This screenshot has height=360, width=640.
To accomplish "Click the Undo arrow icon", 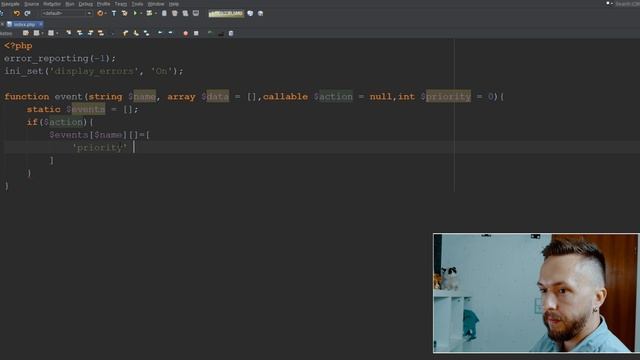I will click(x=16, y=13).
